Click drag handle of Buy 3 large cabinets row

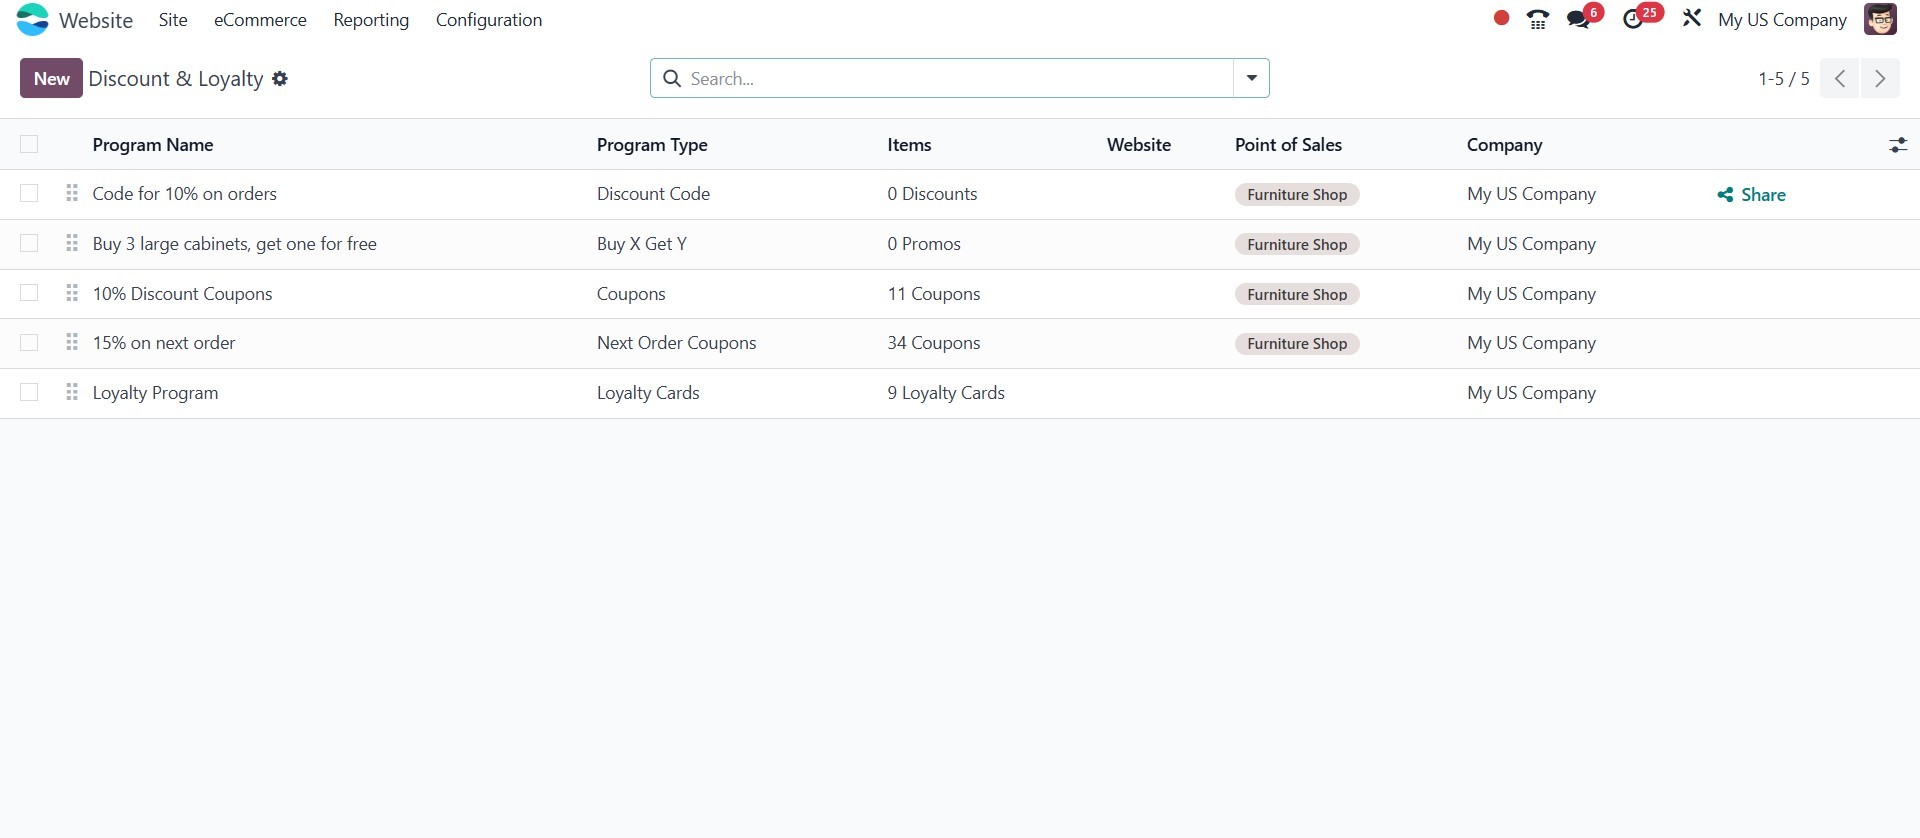[x=72, y=243]
